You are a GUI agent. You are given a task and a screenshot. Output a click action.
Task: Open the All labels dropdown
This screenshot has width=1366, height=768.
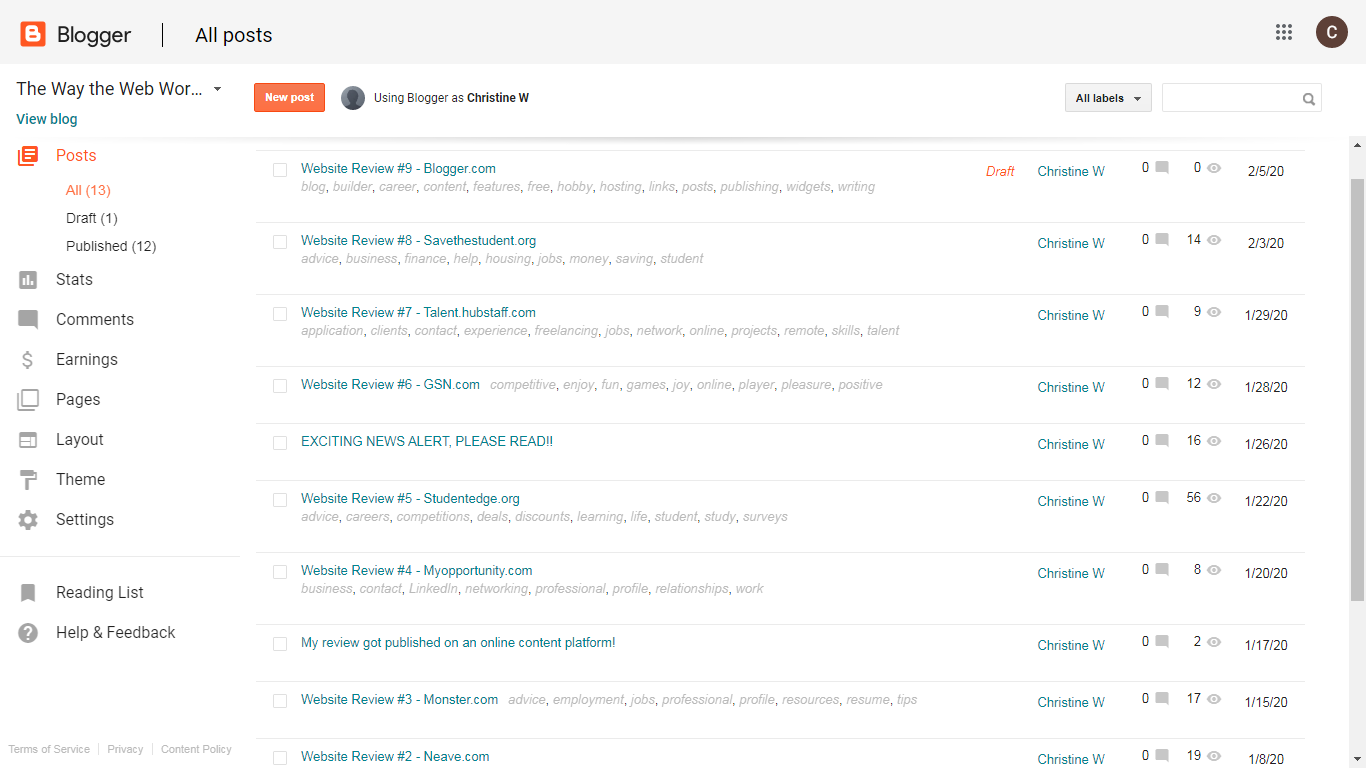[1108, 98]
